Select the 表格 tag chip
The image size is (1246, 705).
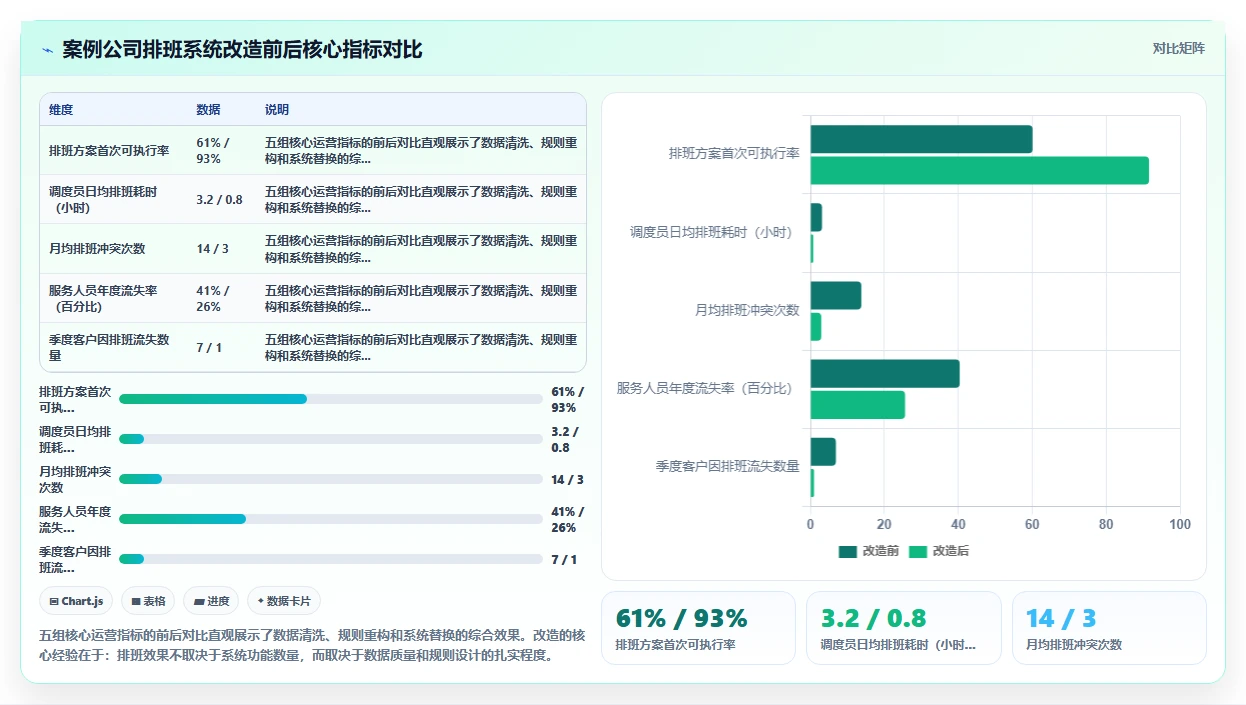[148, 601]
